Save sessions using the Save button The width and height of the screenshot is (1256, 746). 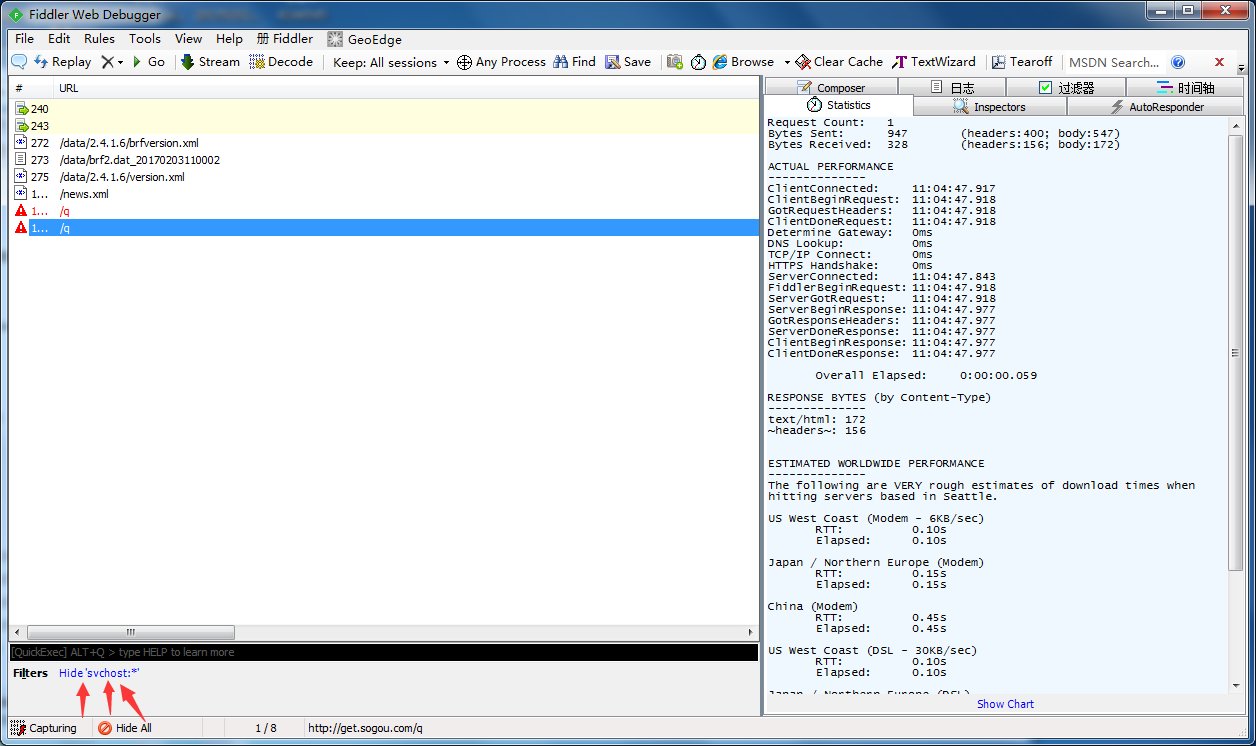(627, 62)
